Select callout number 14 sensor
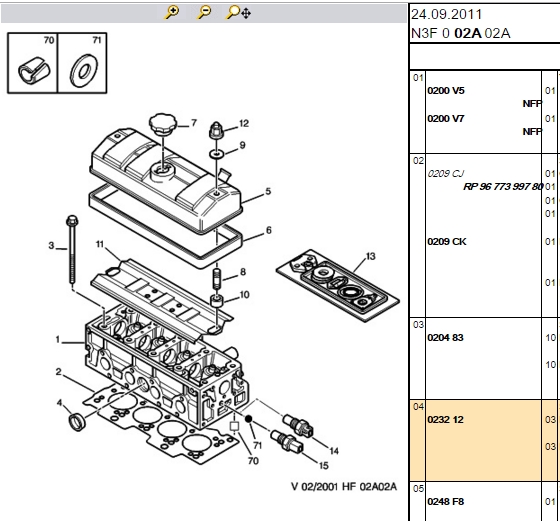 (334, 451)
